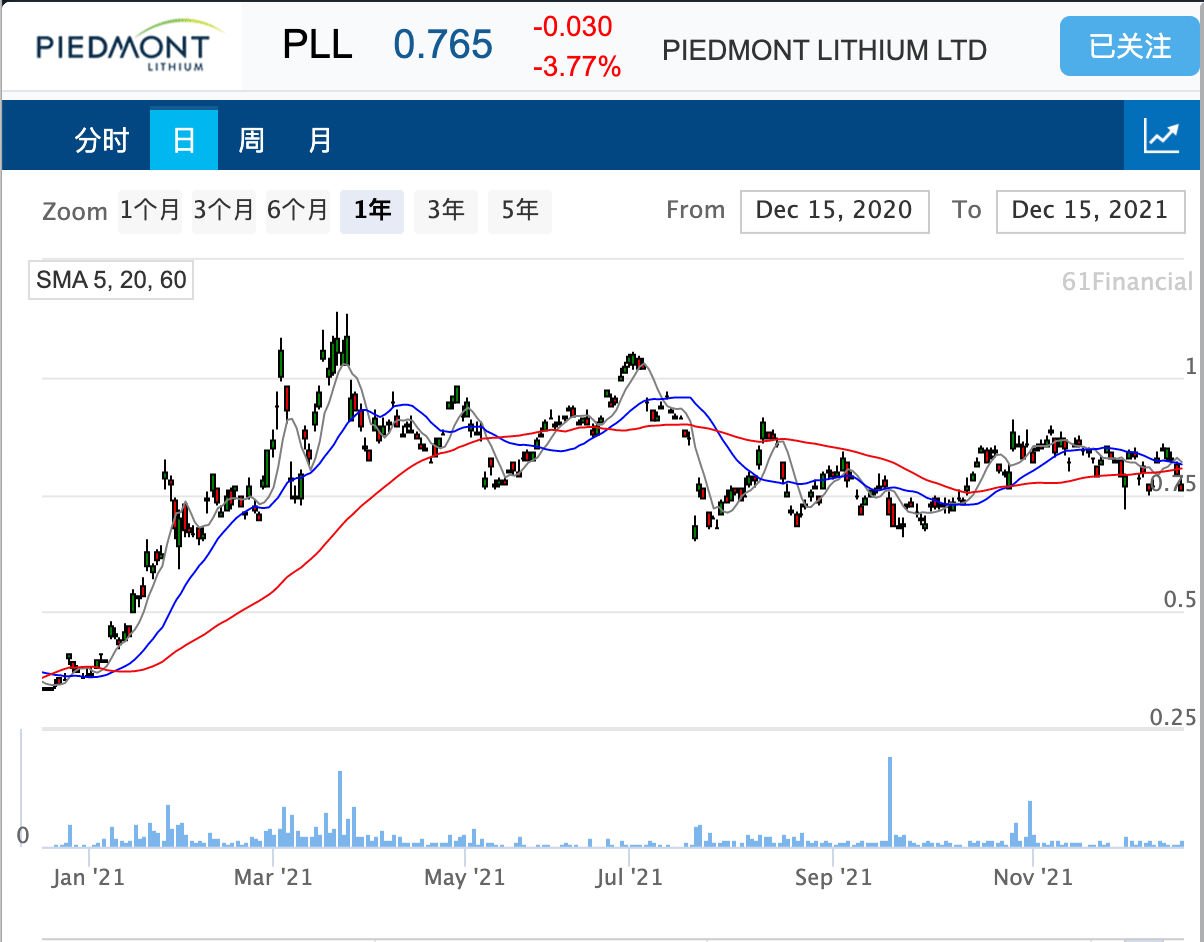Click the SMA 5, 20, 60 legend

click(x=111, y=280)
